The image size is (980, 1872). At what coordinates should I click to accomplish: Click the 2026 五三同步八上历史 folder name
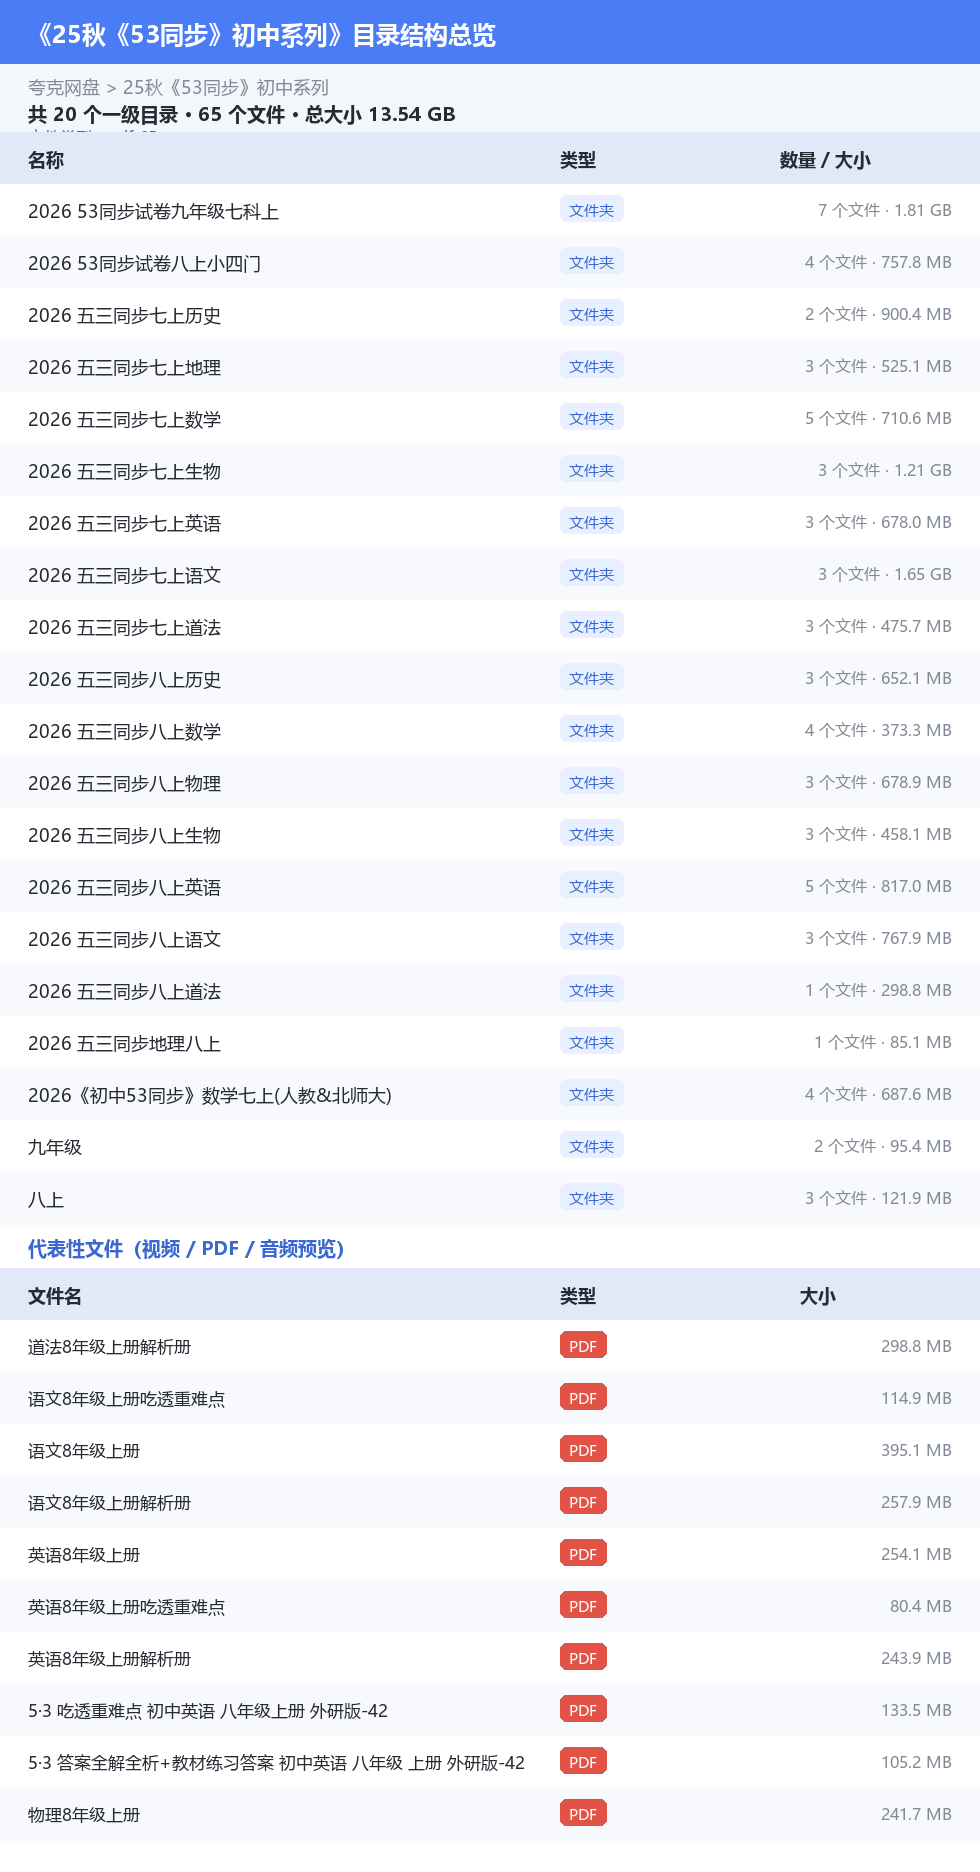[x=124, y=679]
